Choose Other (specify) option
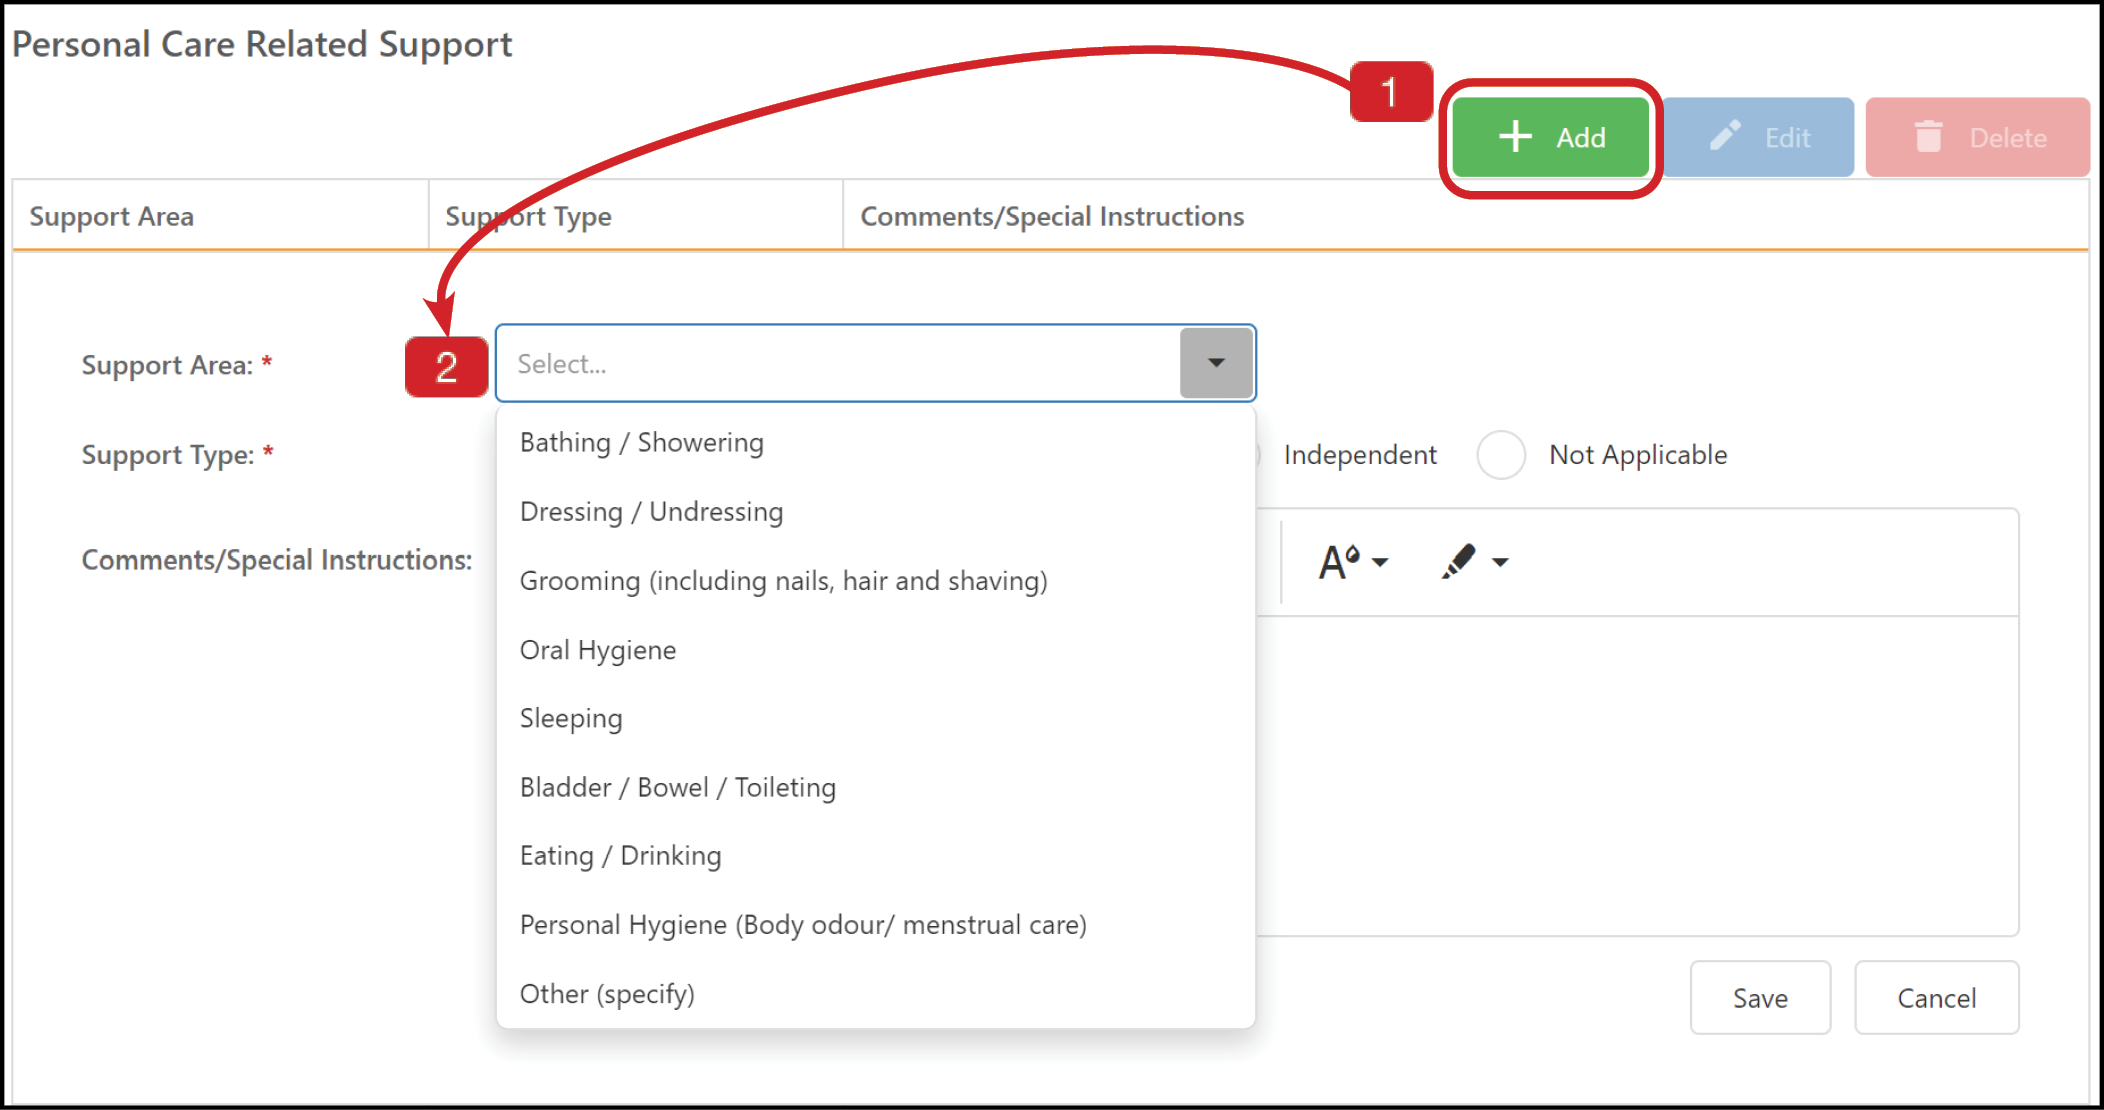The height and width of the screenshot is (1110, 2104). pos(875,994)
